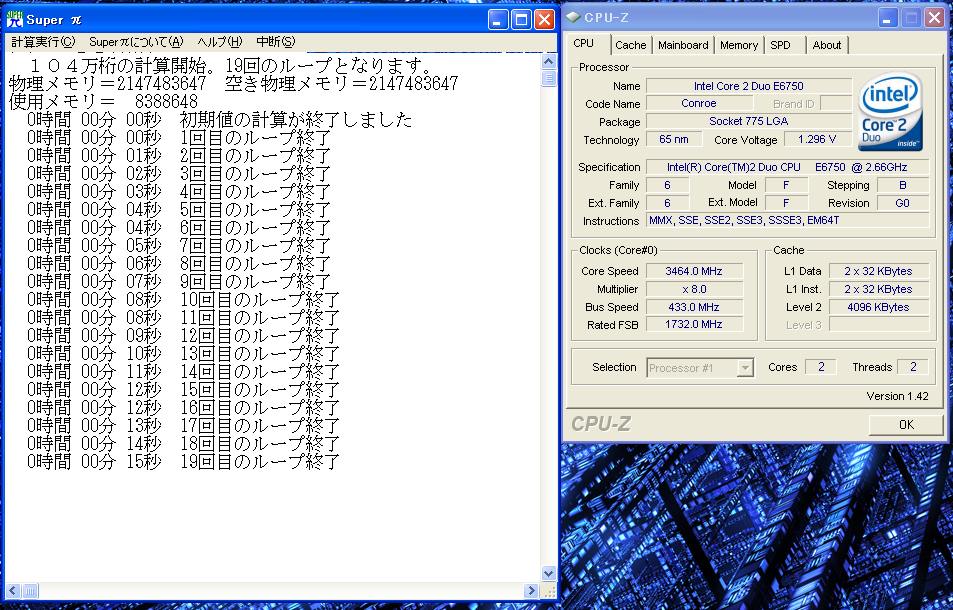Screen dimensions: 953x610
Task: Click the Super π vertical scrollbar thumb
Action: click(x=548, y=78)
